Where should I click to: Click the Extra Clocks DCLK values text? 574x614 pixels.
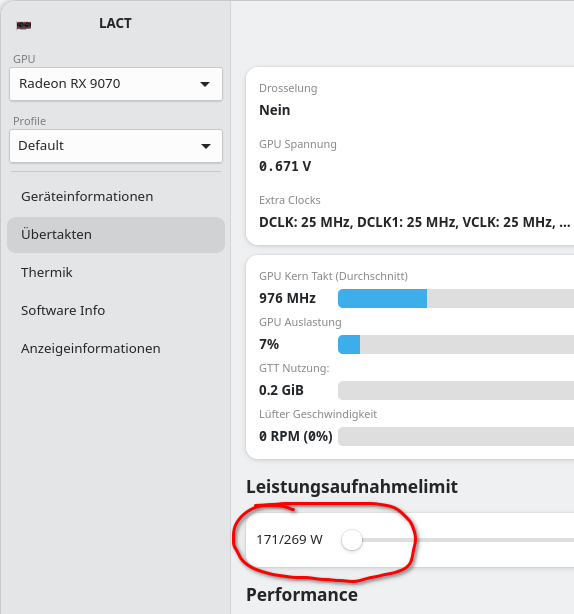414,222
